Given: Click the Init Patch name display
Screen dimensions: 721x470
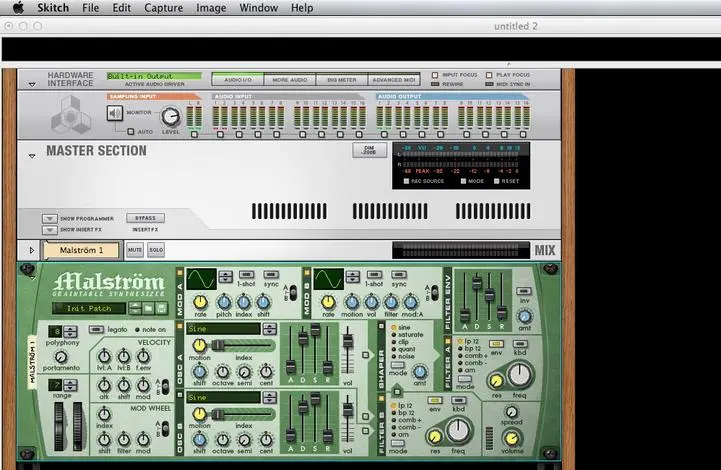Looking at the screenshot, I should point(89,308).
